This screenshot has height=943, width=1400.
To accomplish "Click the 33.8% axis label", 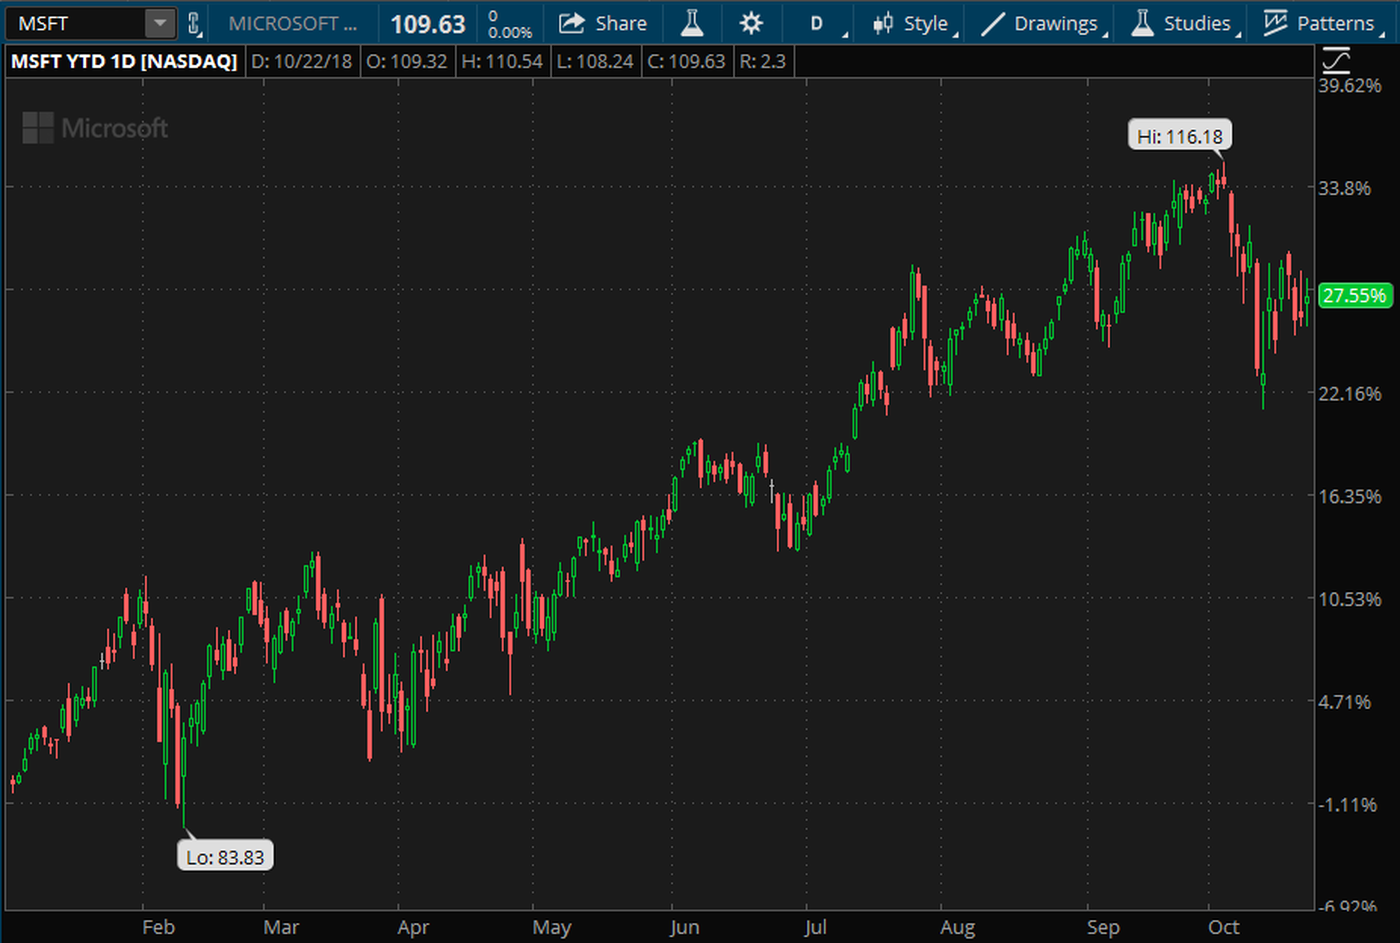I will pyautogui.click(x=1344, y=188).
